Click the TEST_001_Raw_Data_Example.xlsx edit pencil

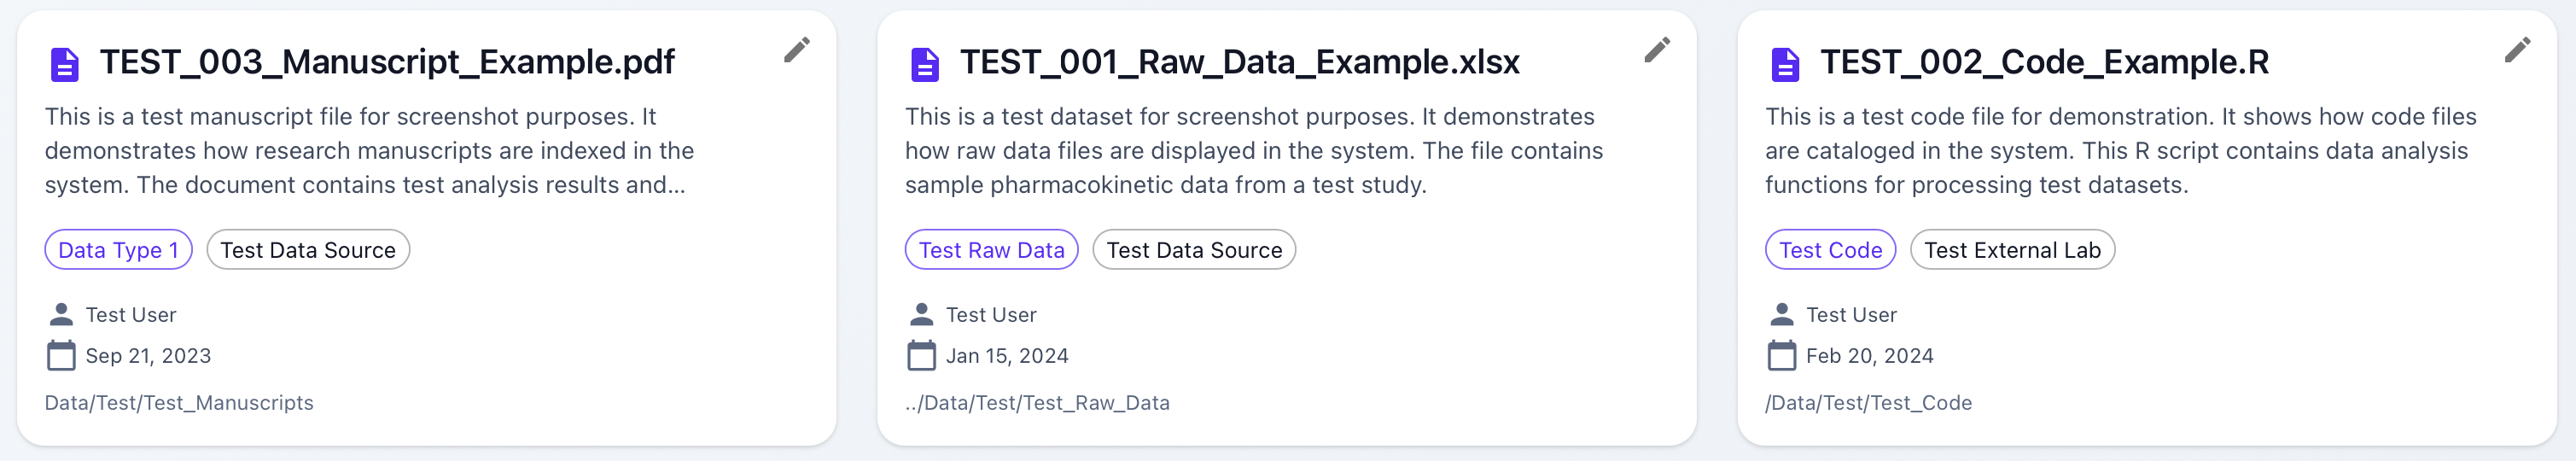point(1656,50)
